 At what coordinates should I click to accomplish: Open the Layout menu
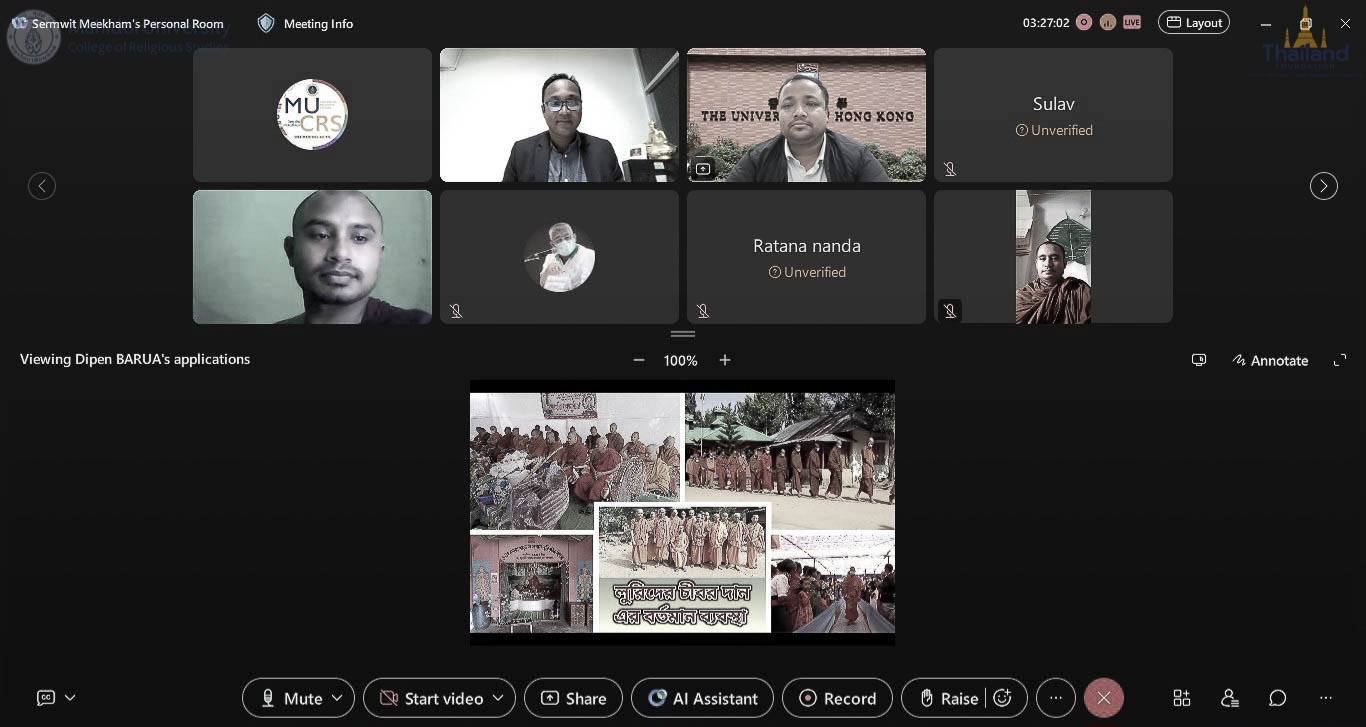pos(1193,22)
